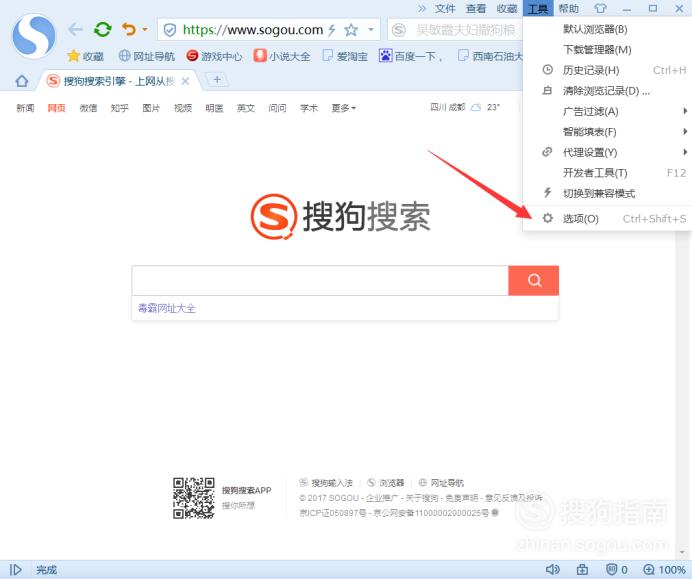Screen dimensions: 692x579
Task: Open 网址导航 bookmark
Action: [147, 56]
